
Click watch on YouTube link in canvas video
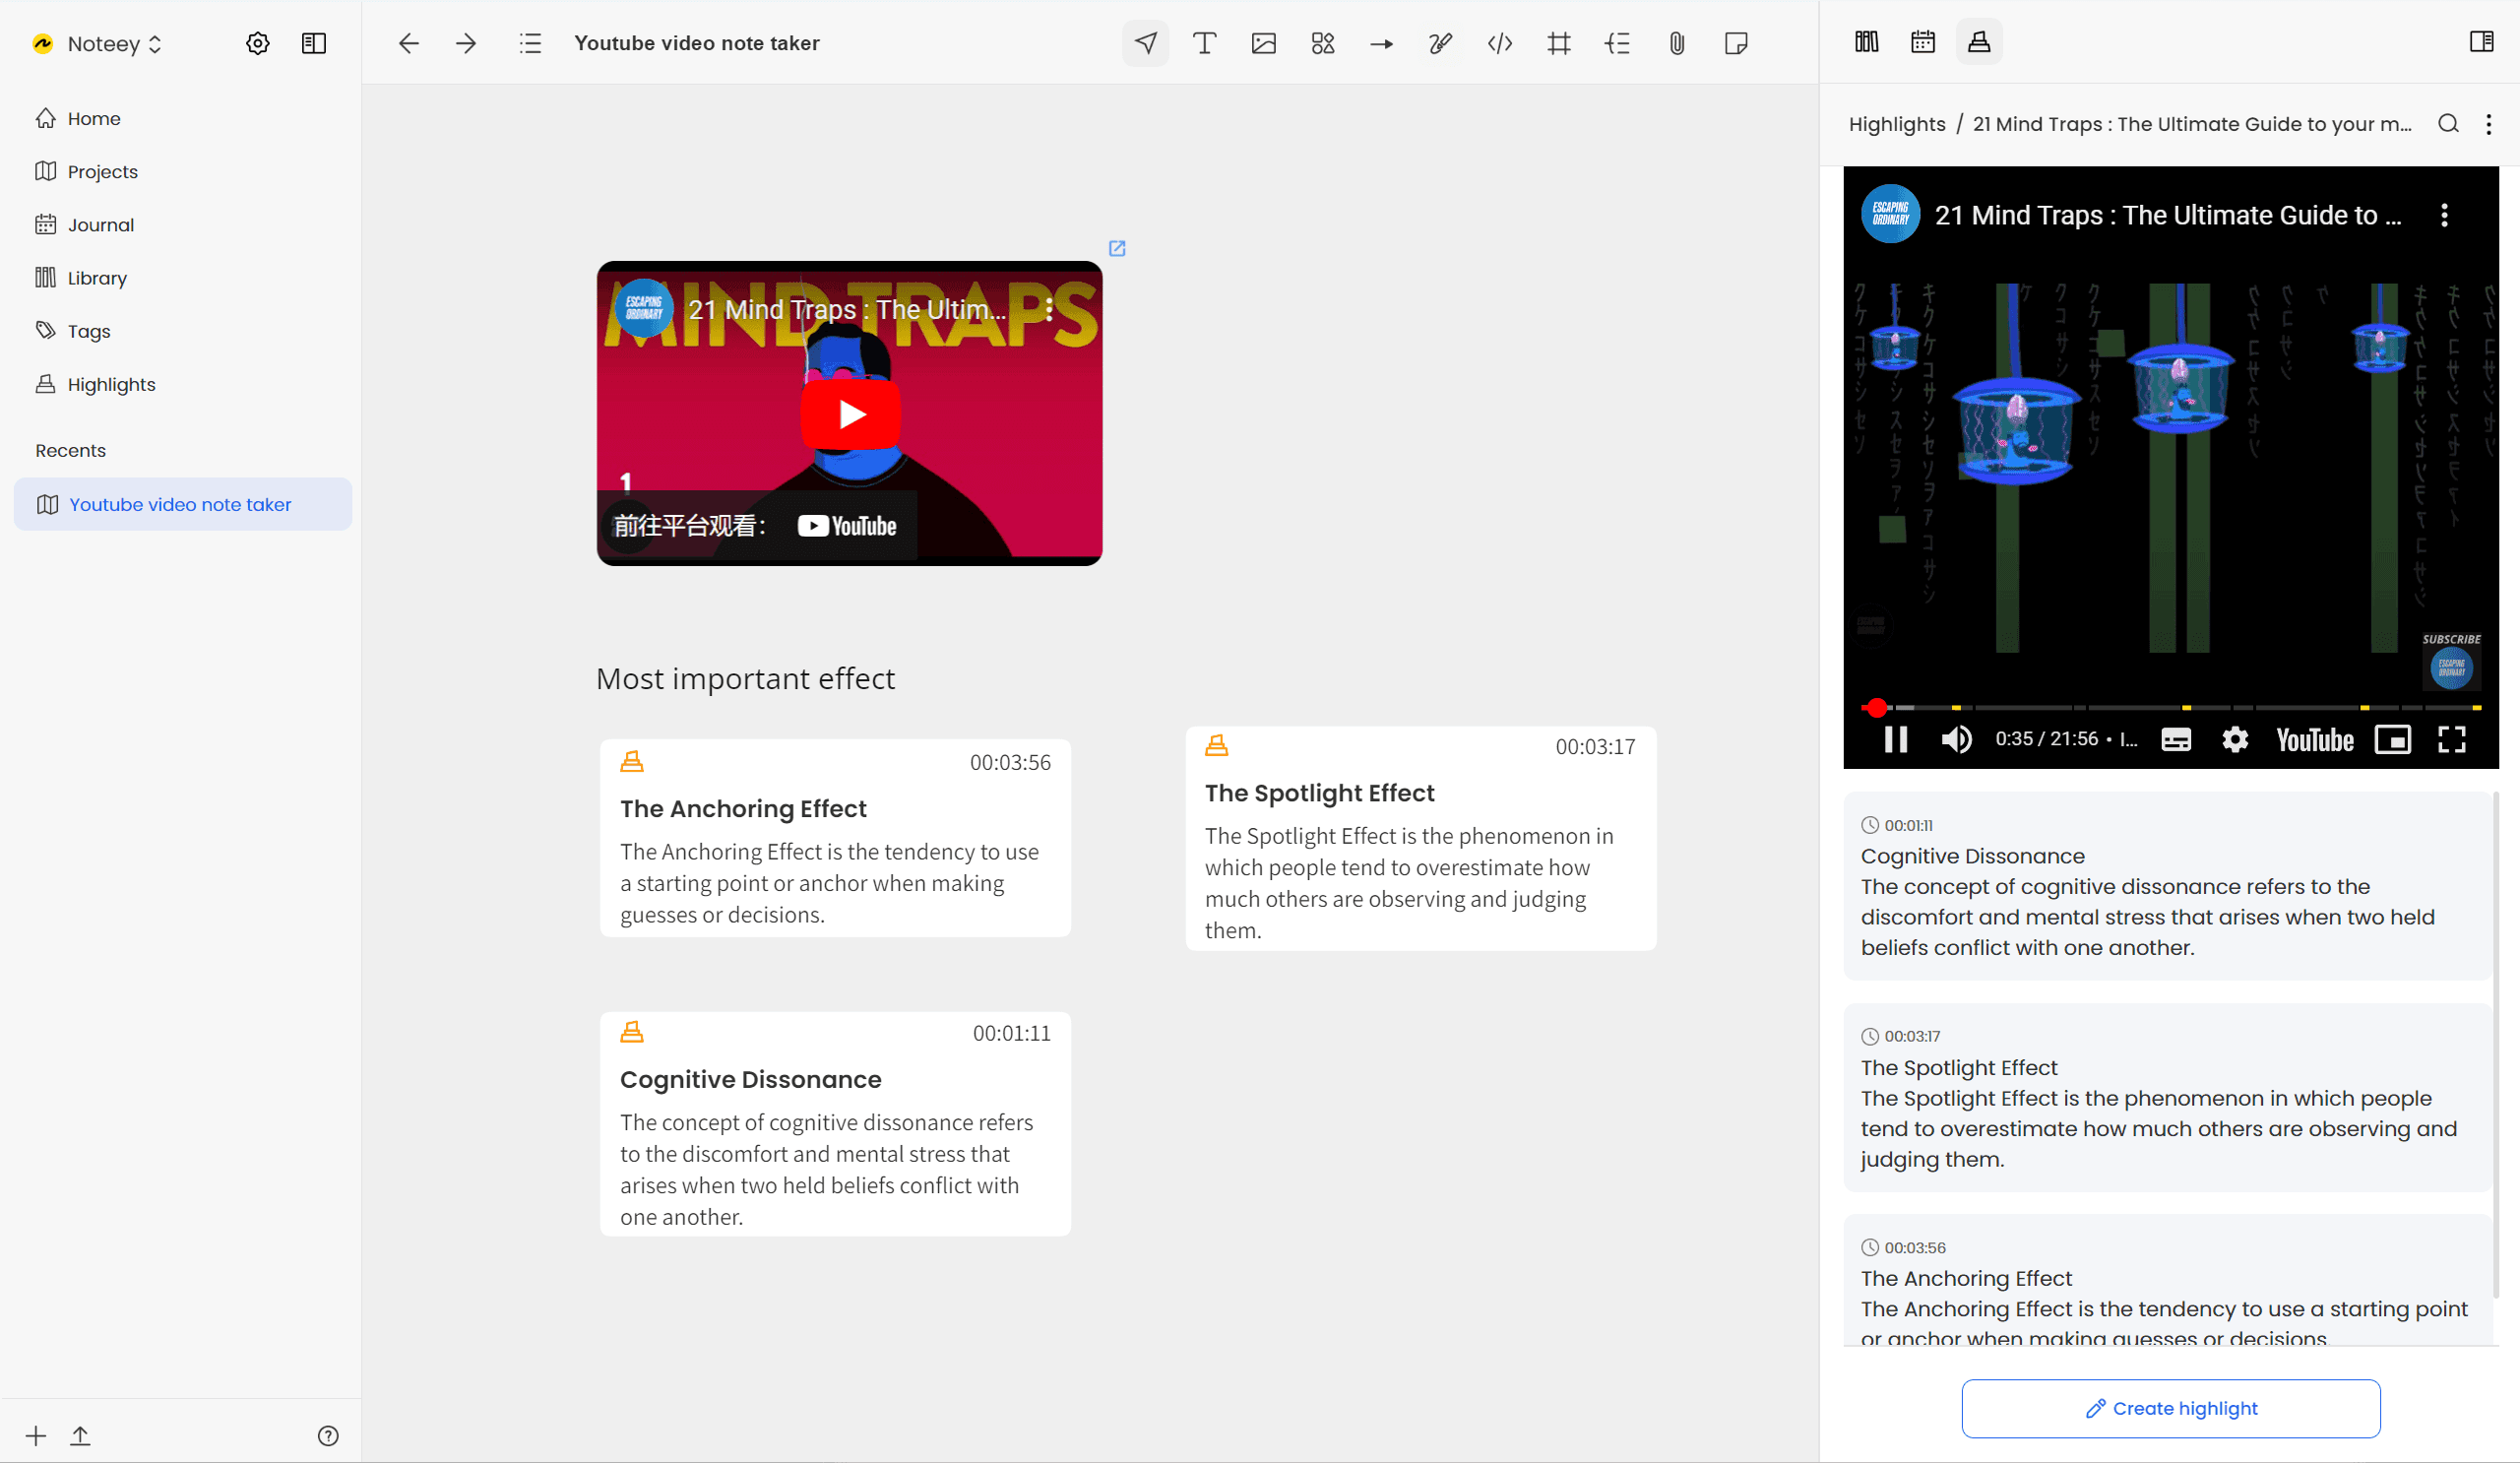(x=757, y=526)
